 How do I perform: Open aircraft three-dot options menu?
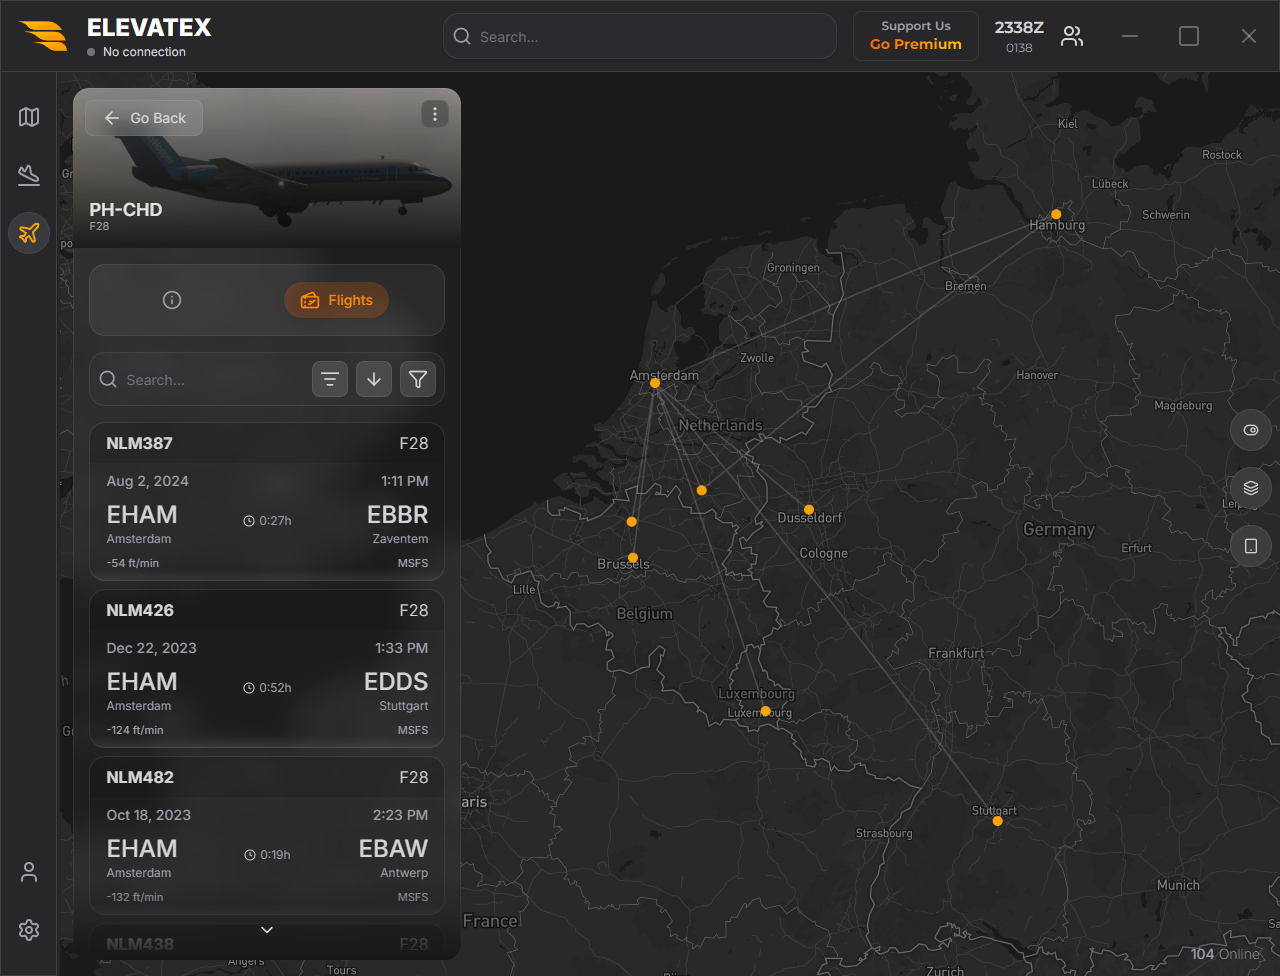(434, 114)
